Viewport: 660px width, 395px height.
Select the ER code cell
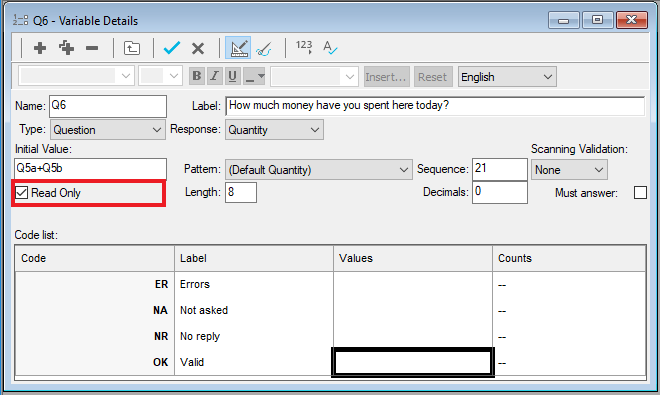click(x=95, y=284)
